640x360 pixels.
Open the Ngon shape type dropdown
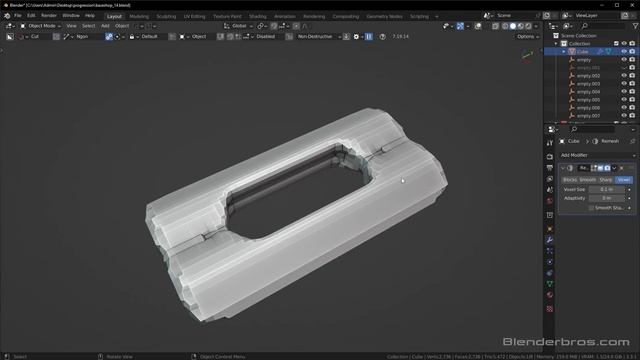pos(82,37)
